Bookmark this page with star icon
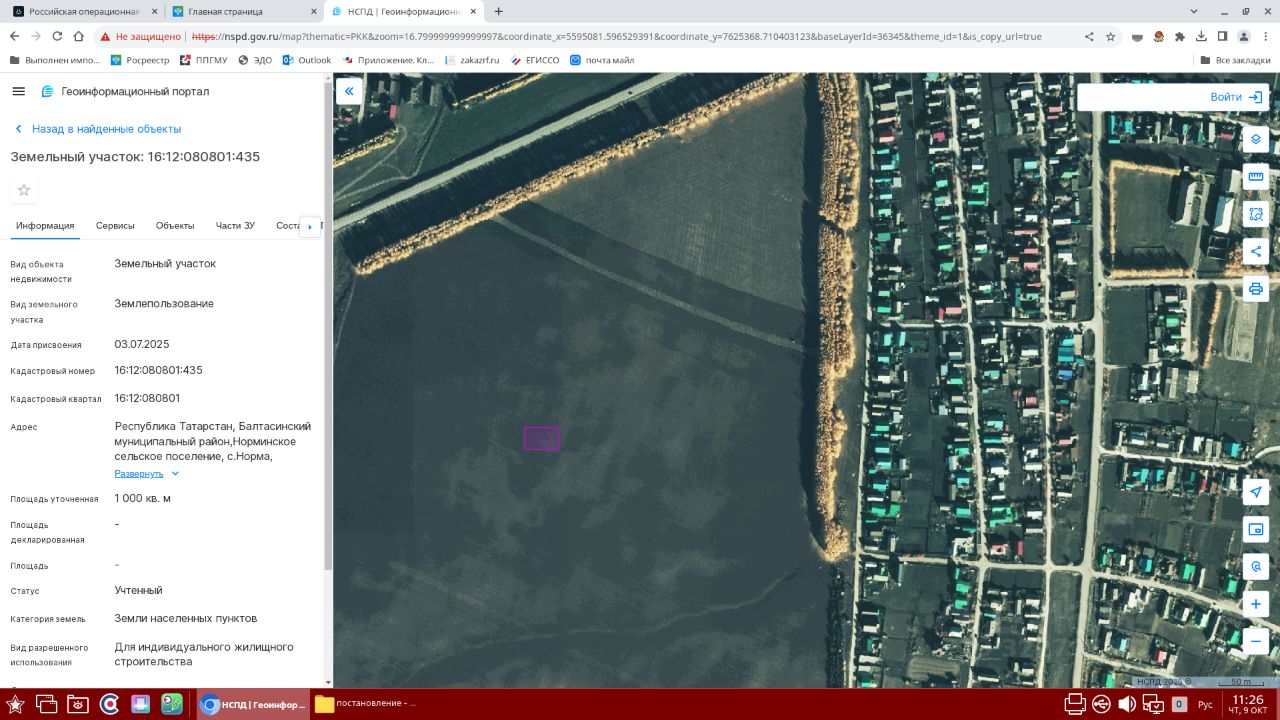The height and width of the screenshot is (720, 1280). tap(1110, 36)
